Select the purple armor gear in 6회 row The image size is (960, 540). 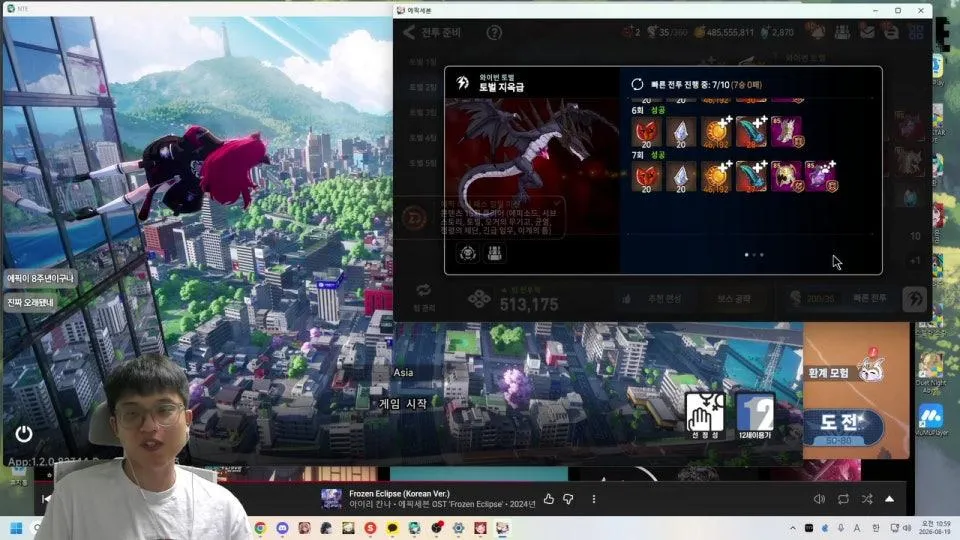tap(786, 132)
